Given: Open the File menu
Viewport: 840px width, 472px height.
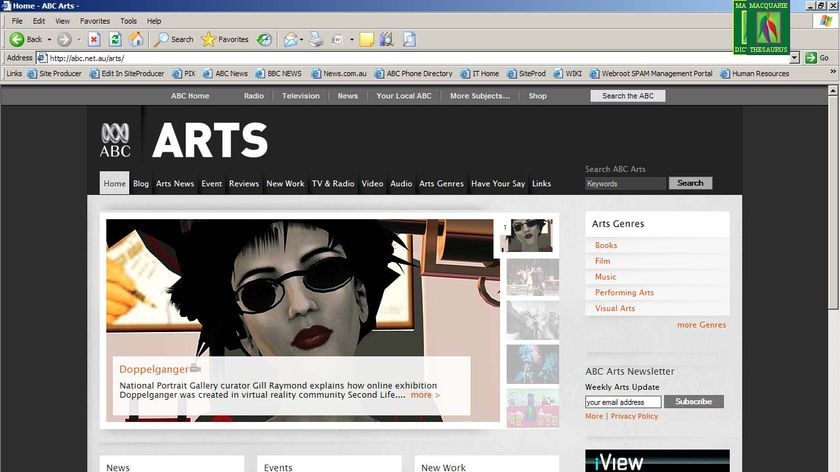Looking at the screenshot, I should [17, 21].
